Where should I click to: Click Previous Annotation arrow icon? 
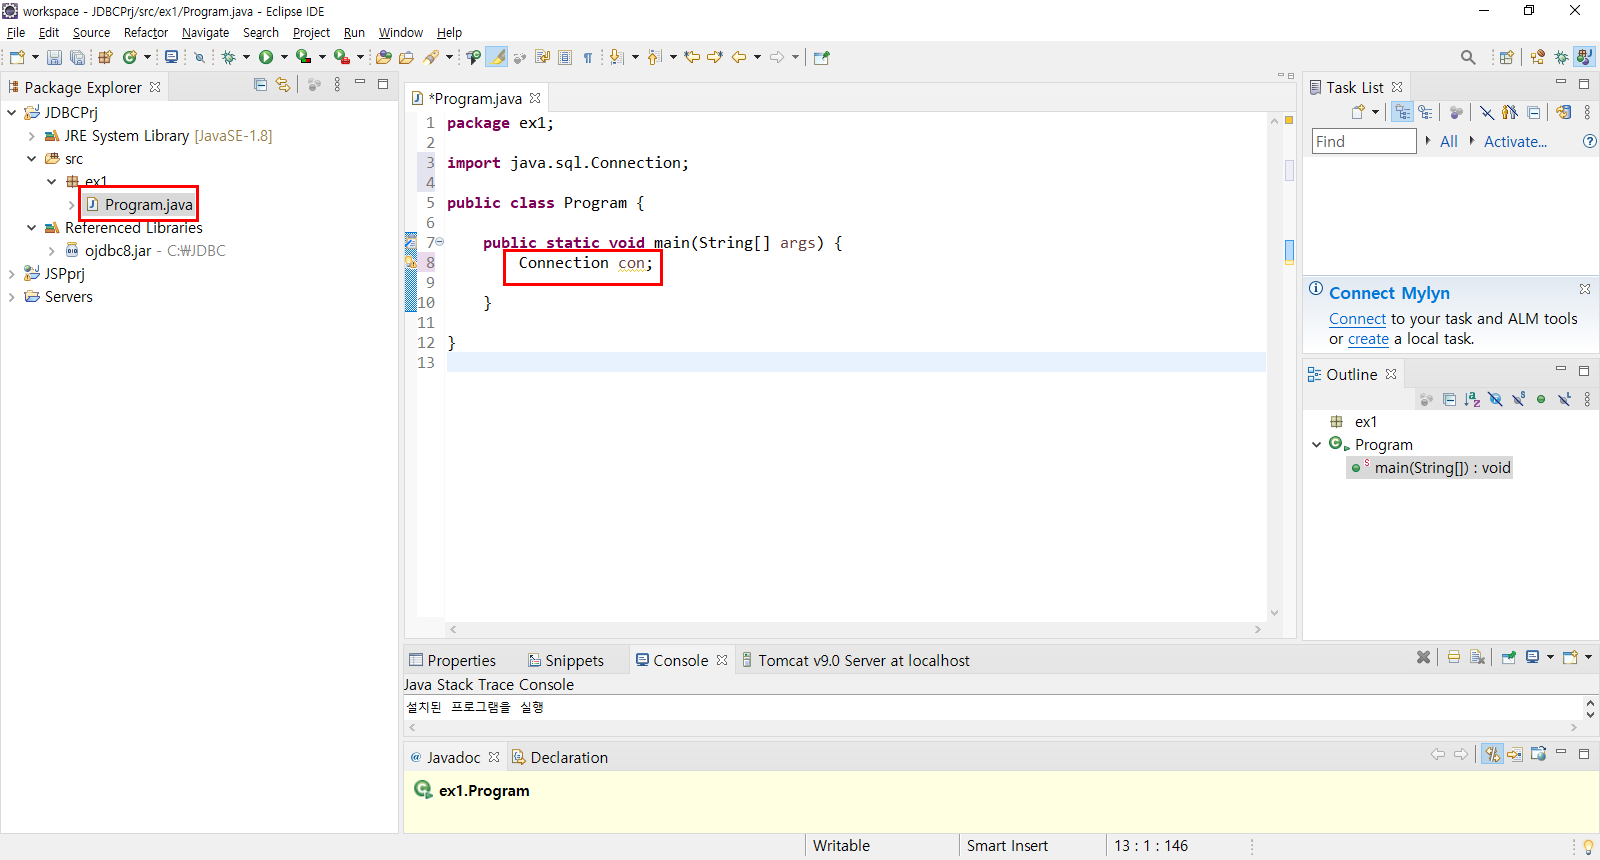(x=654, y=57)
